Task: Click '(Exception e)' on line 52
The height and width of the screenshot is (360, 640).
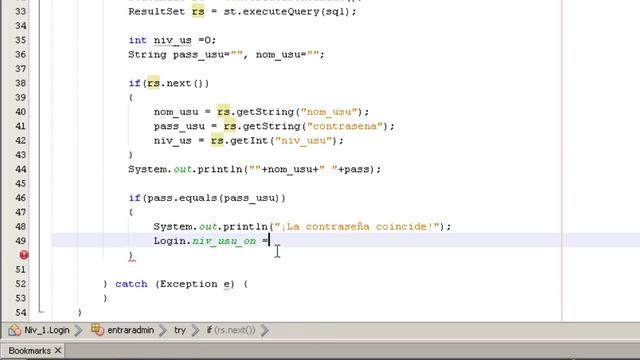Action: (x=195, y=284)
